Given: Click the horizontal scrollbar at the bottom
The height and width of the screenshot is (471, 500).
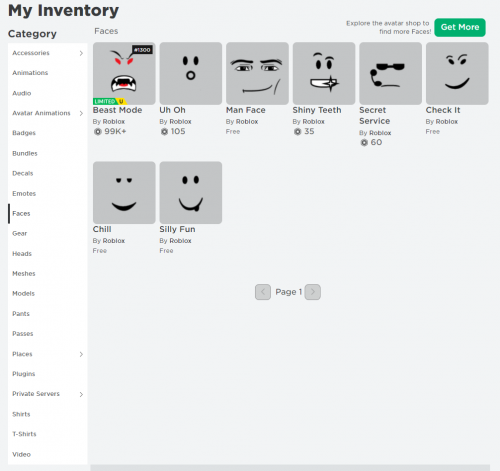Looking at the screenshot, I should [x=290, y=468].
